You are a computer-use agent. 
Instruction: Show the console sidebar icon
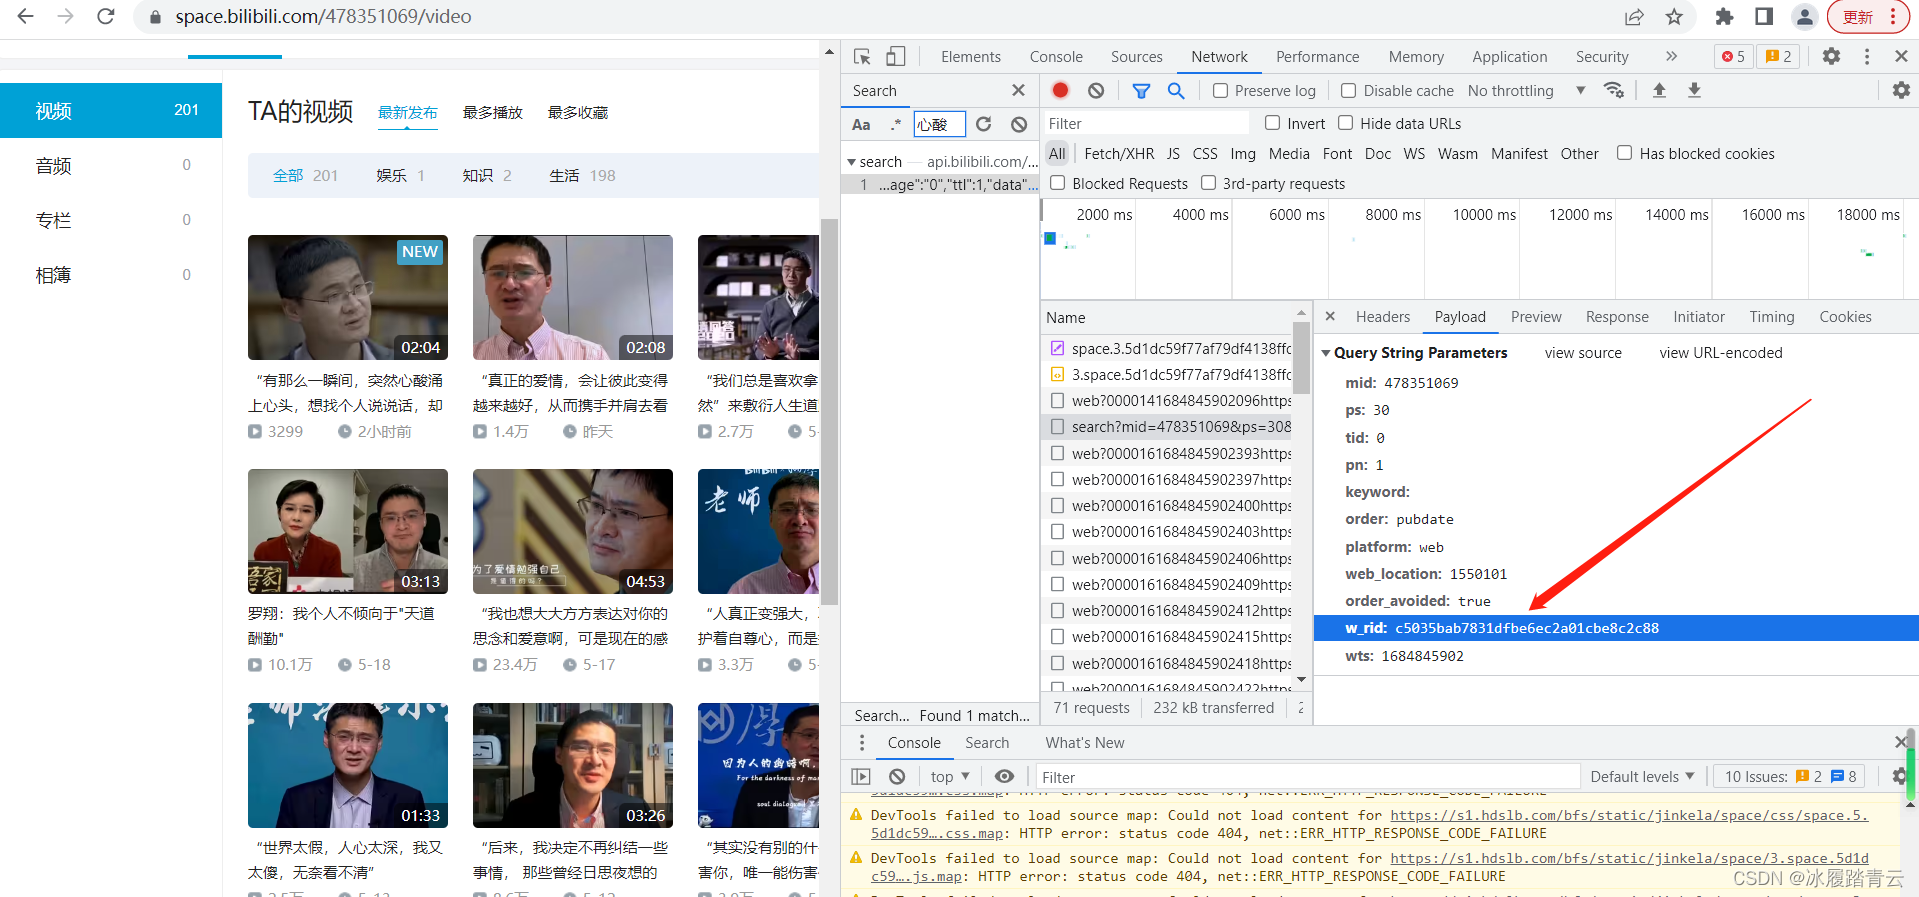(x=861, y=776)
